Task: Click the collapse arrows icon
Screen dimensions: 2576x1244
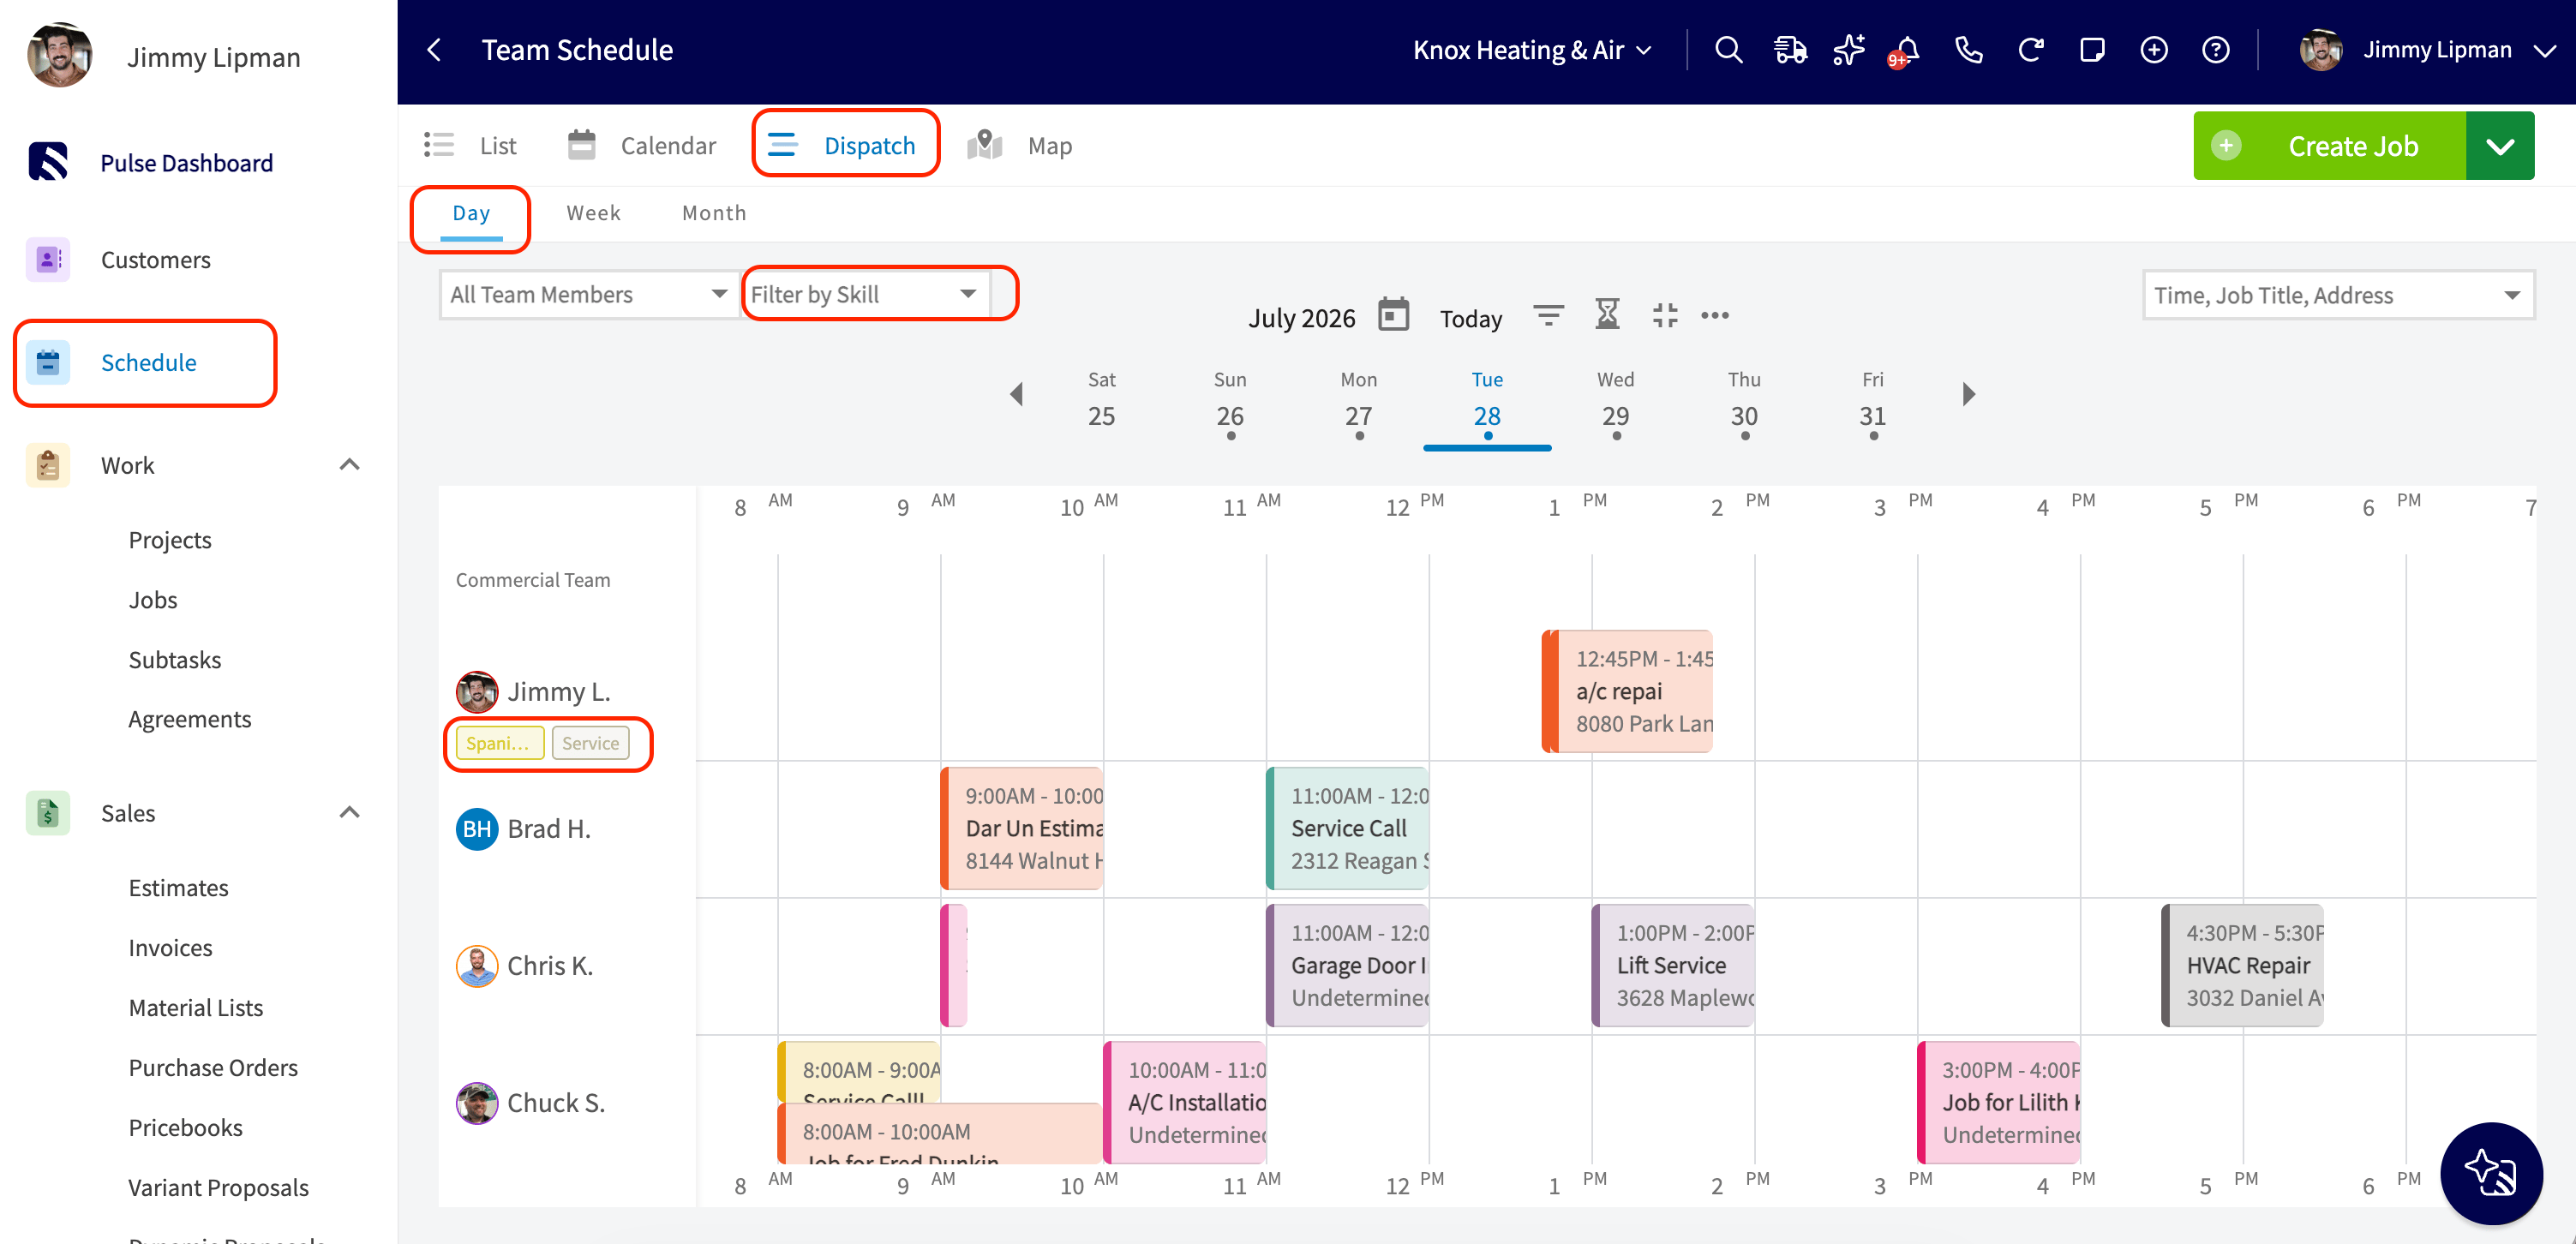Action: (1665, 316)
